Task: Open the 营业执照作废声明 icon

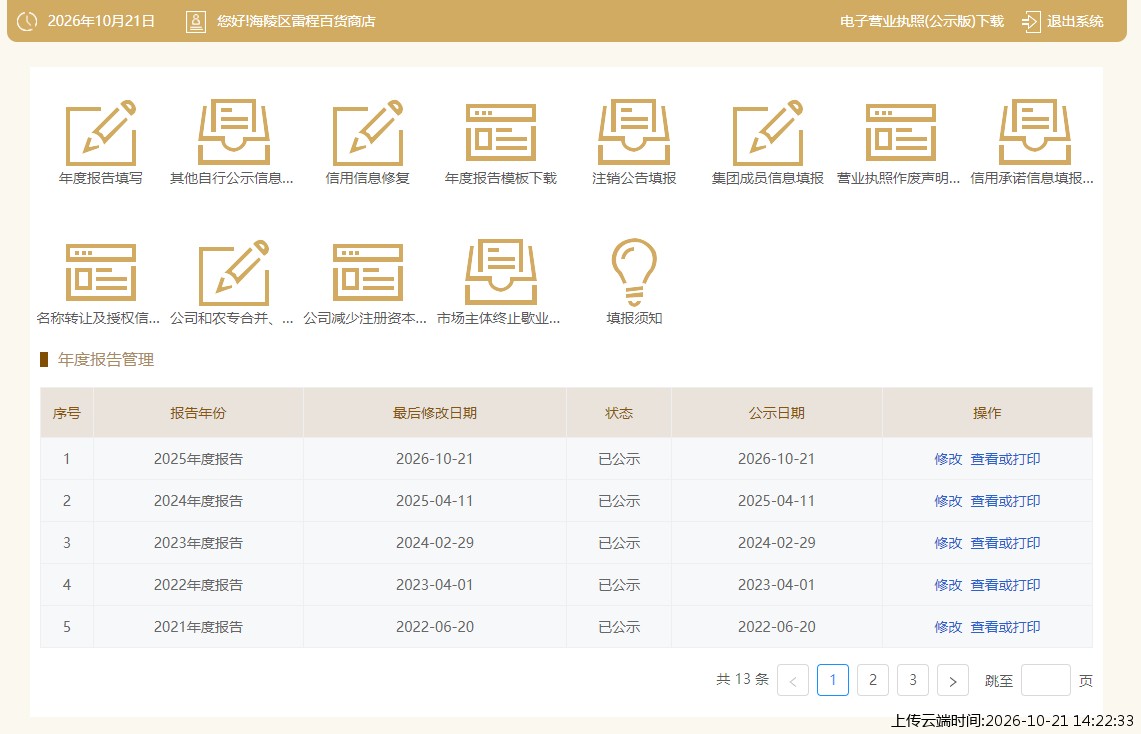Action: point(901,133)
